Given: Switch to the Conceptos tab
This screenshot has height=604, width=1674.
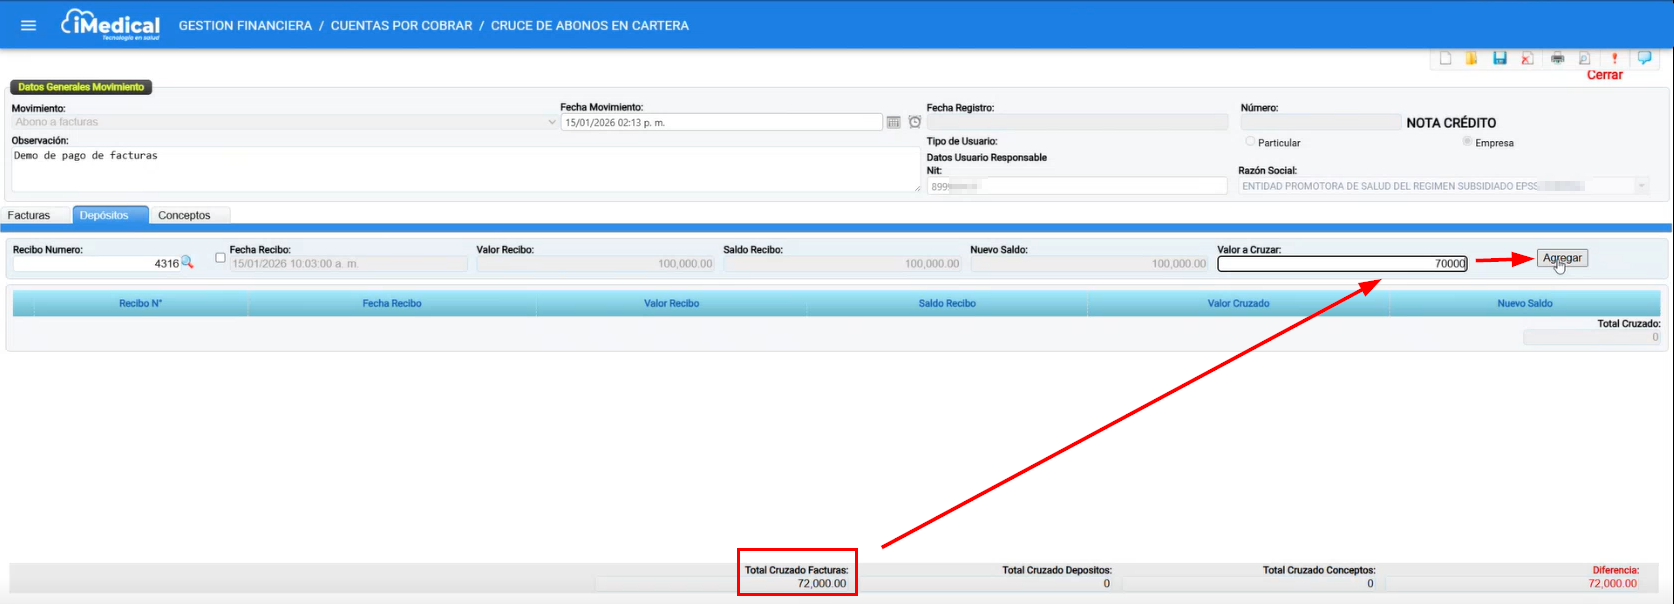Looking at the screenshot, I should click(x=185, y=215).
